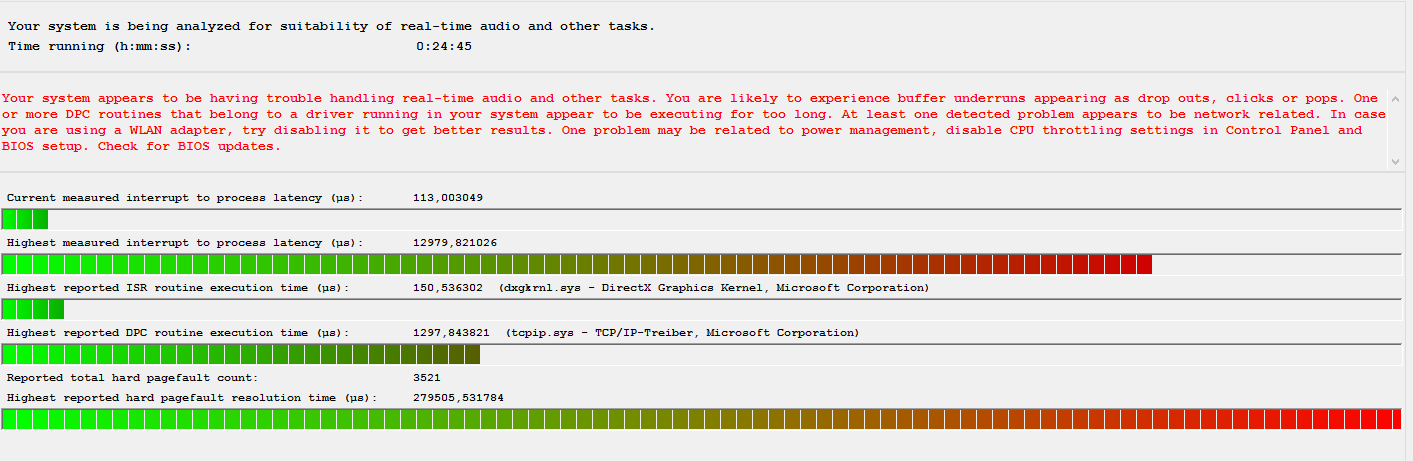1413x461 pixels.
Task: Click the current latency value 113,003049
Action: 447,198
